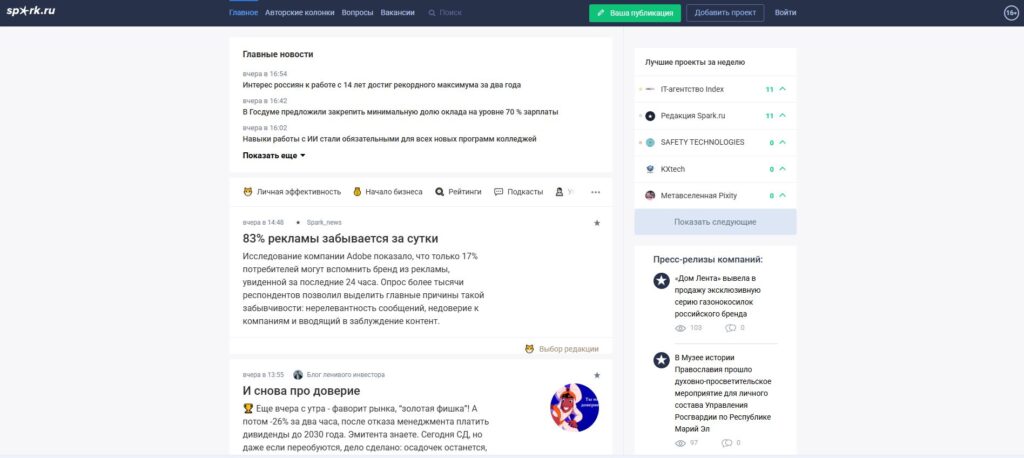Select the Рейтинги category
Viewport: 1024px width, 458px height.
[458, 192]
